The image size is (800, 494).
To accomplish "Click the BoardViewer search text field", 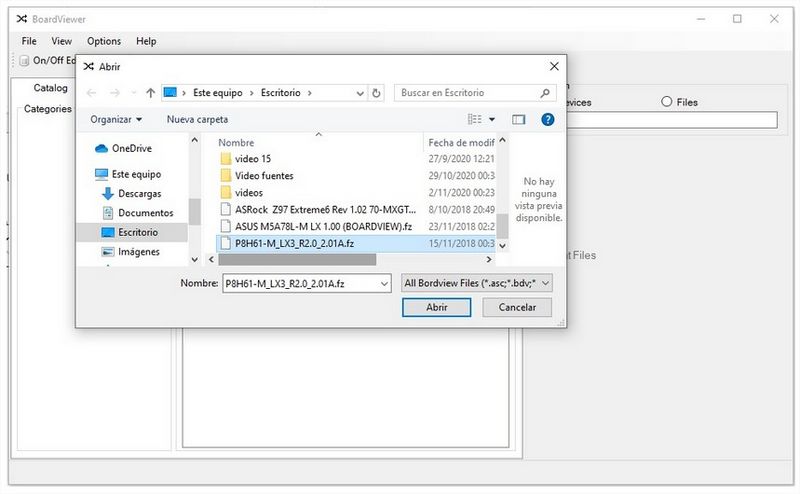I will tap(672, 120).
